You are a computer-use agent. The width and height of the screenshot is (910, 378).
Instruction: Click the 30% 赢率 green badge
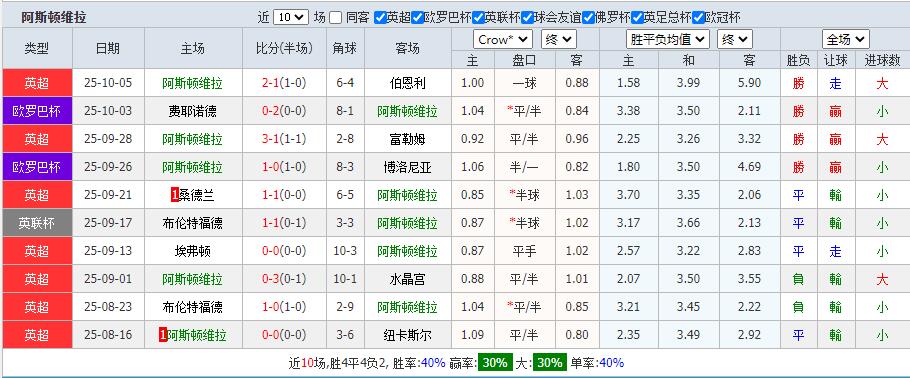(495, 363)
